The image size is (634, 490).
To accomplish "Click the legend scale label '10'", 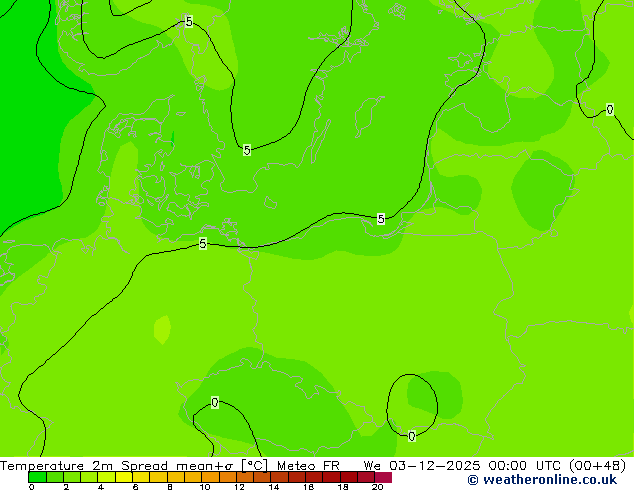I will (205, 487).
